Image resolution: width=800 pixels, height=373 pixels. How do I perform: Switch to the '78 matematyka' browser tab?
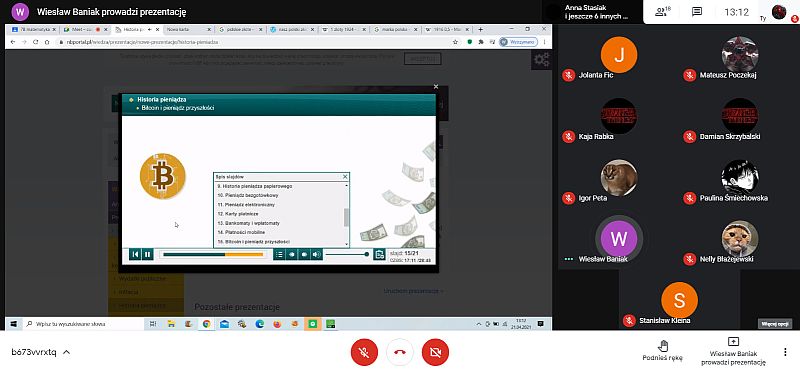(x=34, y=30)
